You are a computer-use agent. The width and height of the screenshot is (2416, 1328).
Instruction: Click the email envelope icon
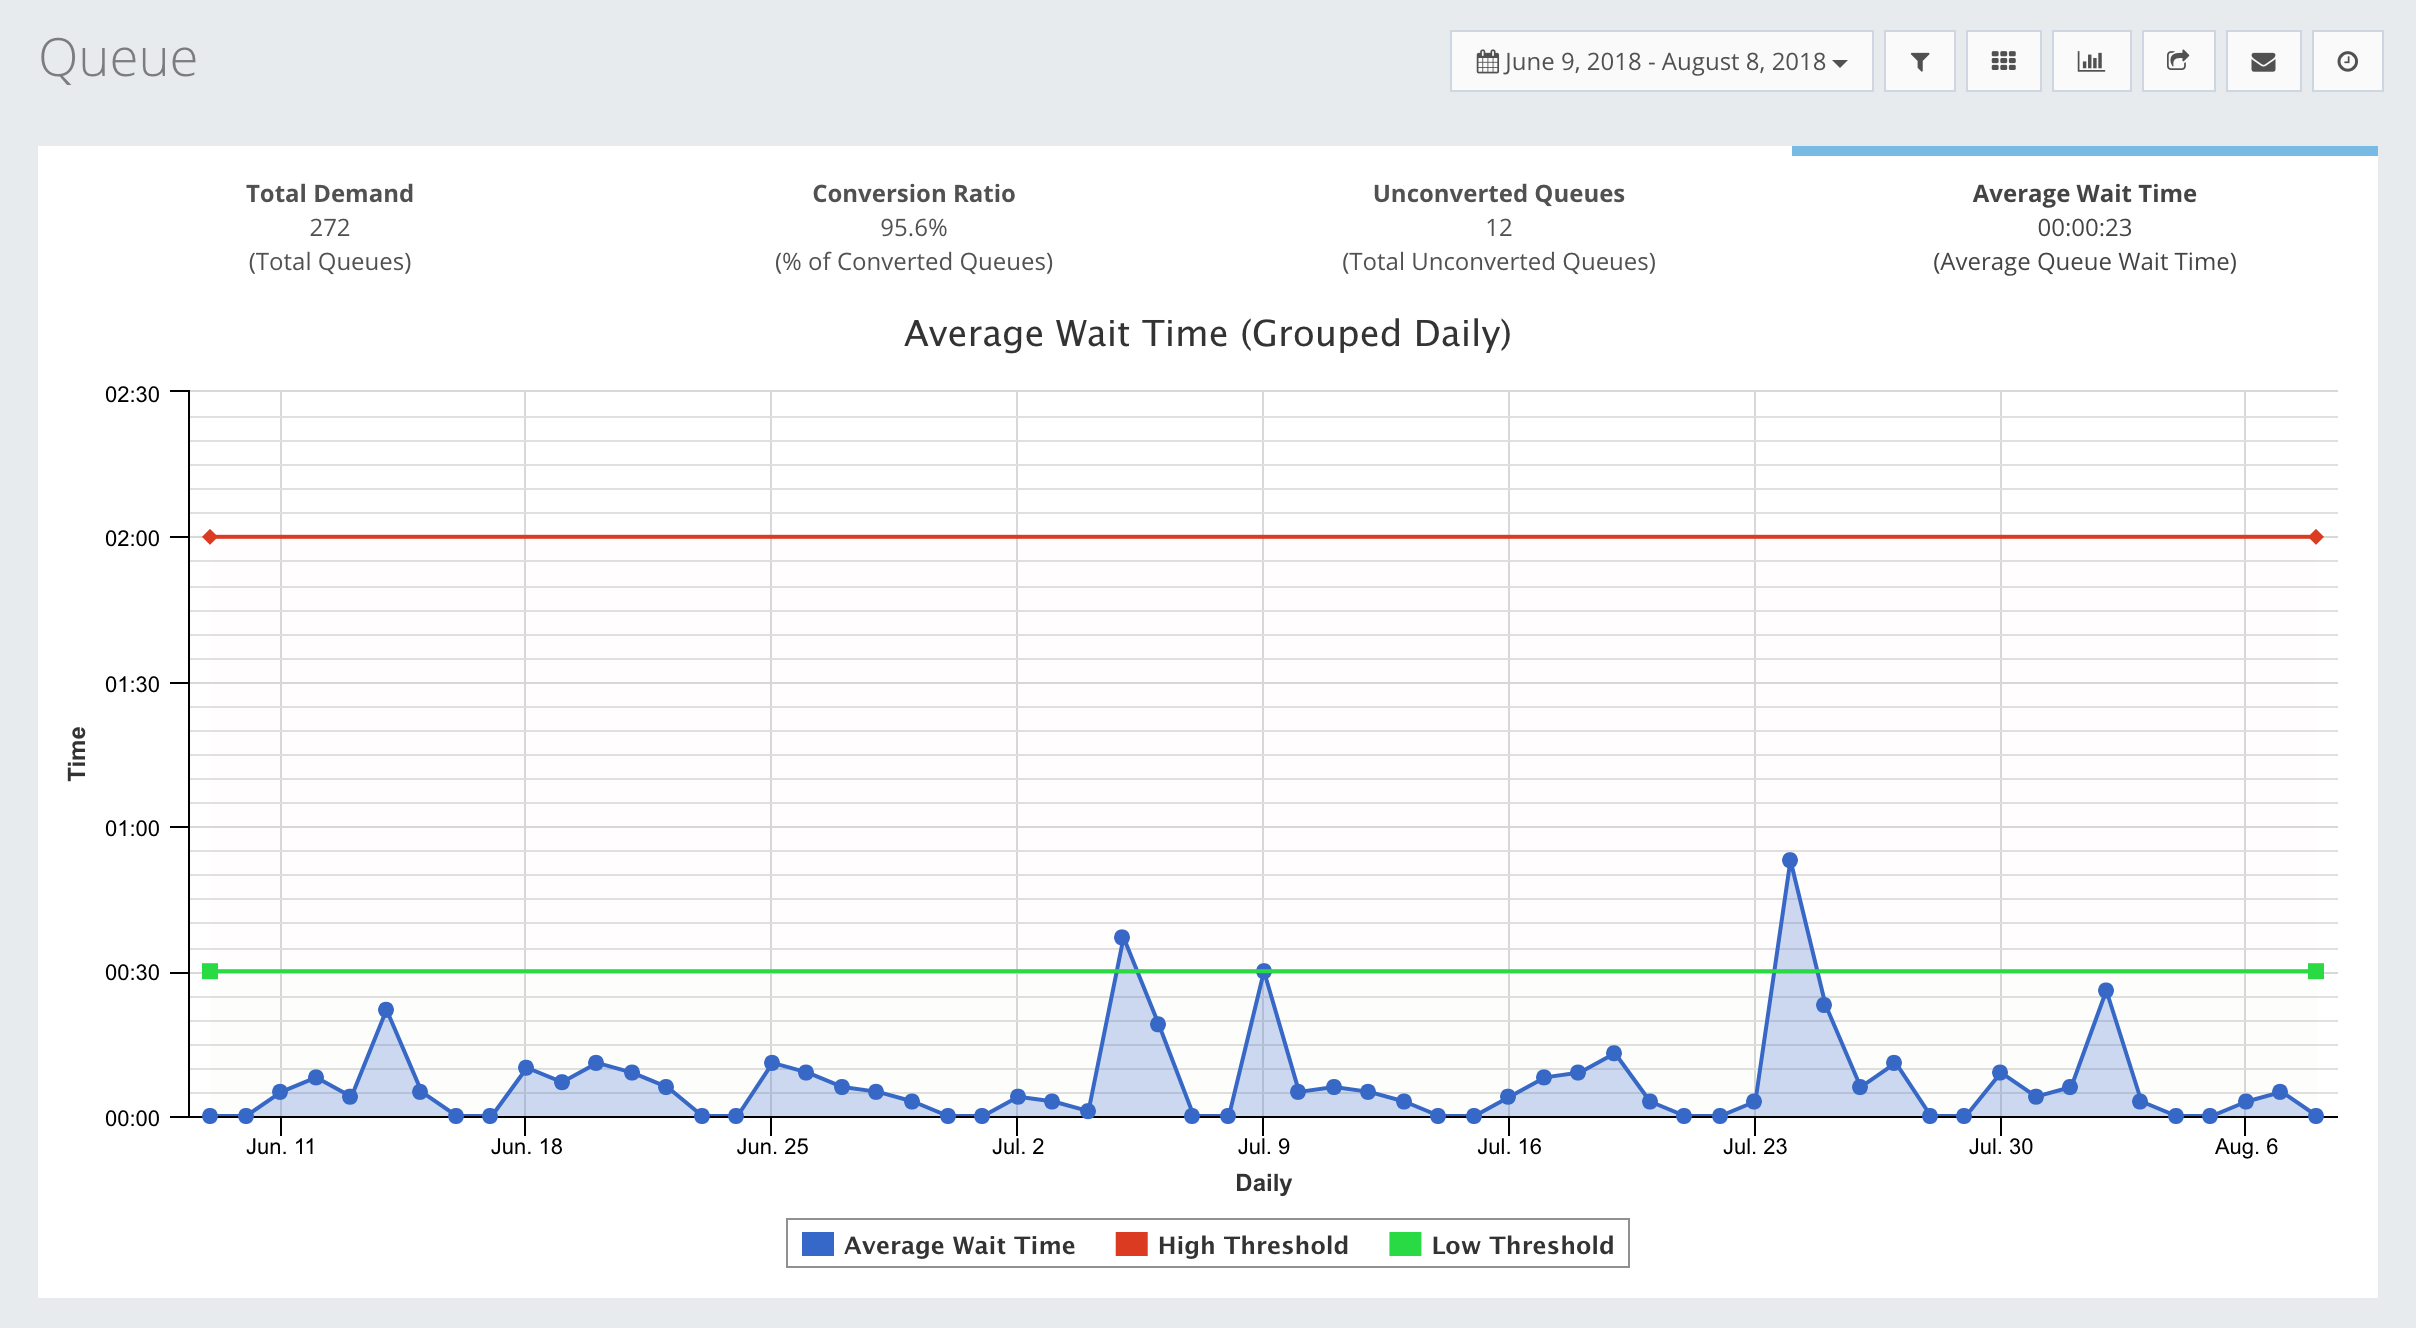2263,62
